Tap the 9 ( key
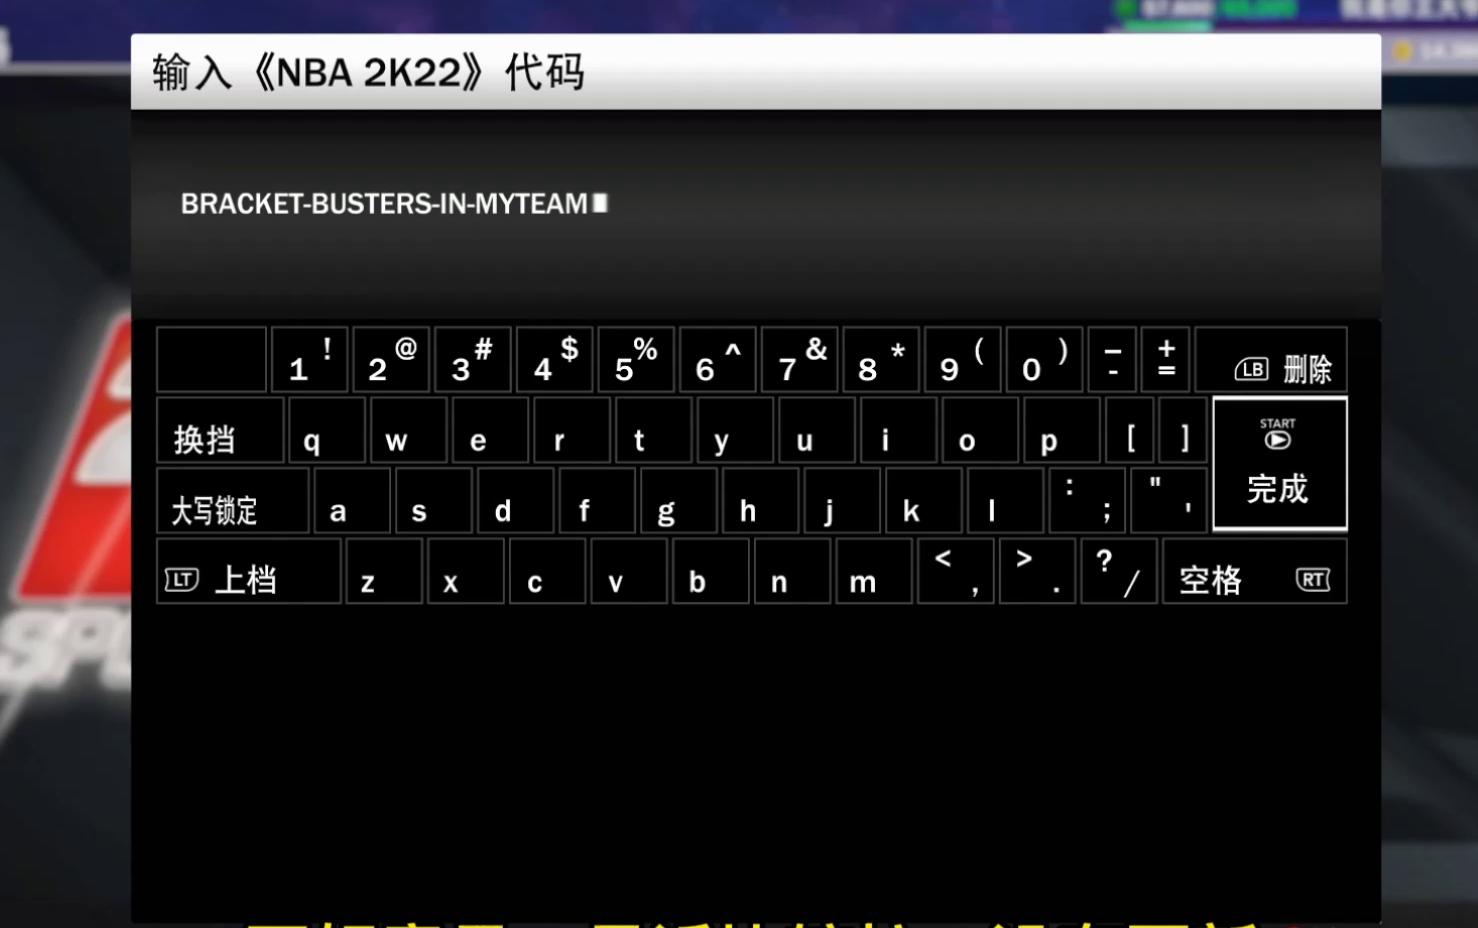The width and height of the screenshot is (1478, 928). click(x=963, y=360)
